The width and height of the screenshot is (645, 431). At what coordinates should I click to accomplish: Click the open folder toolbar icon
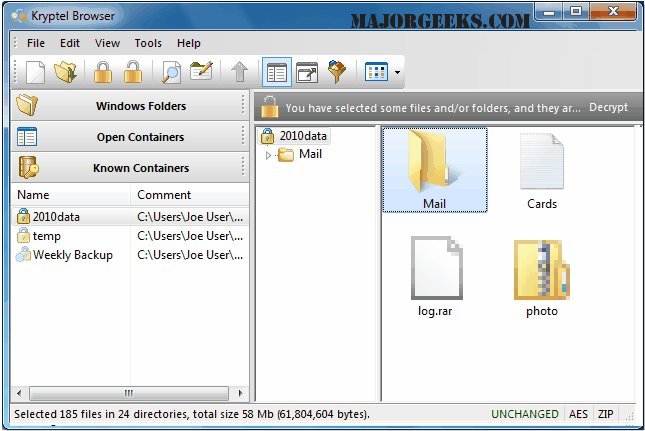tap(66, 72)
